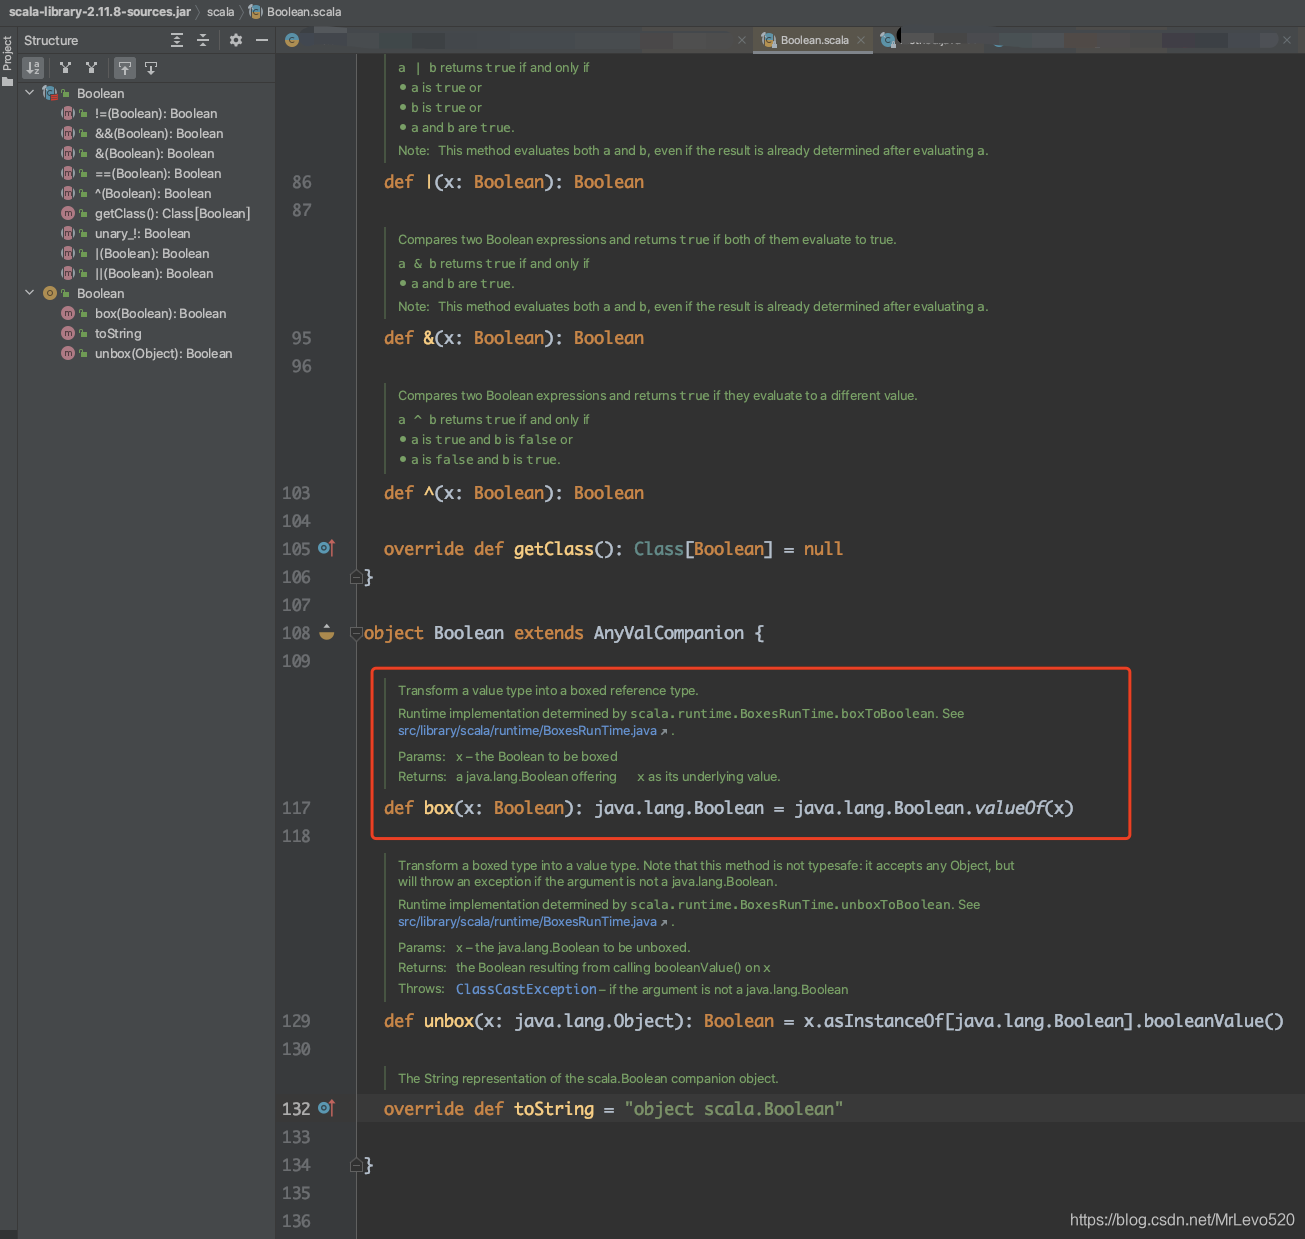The height and width of the screenshot is (1239, 1305).
Task: Click file icon on Boolean.scala tab
Action: (769, 40)
